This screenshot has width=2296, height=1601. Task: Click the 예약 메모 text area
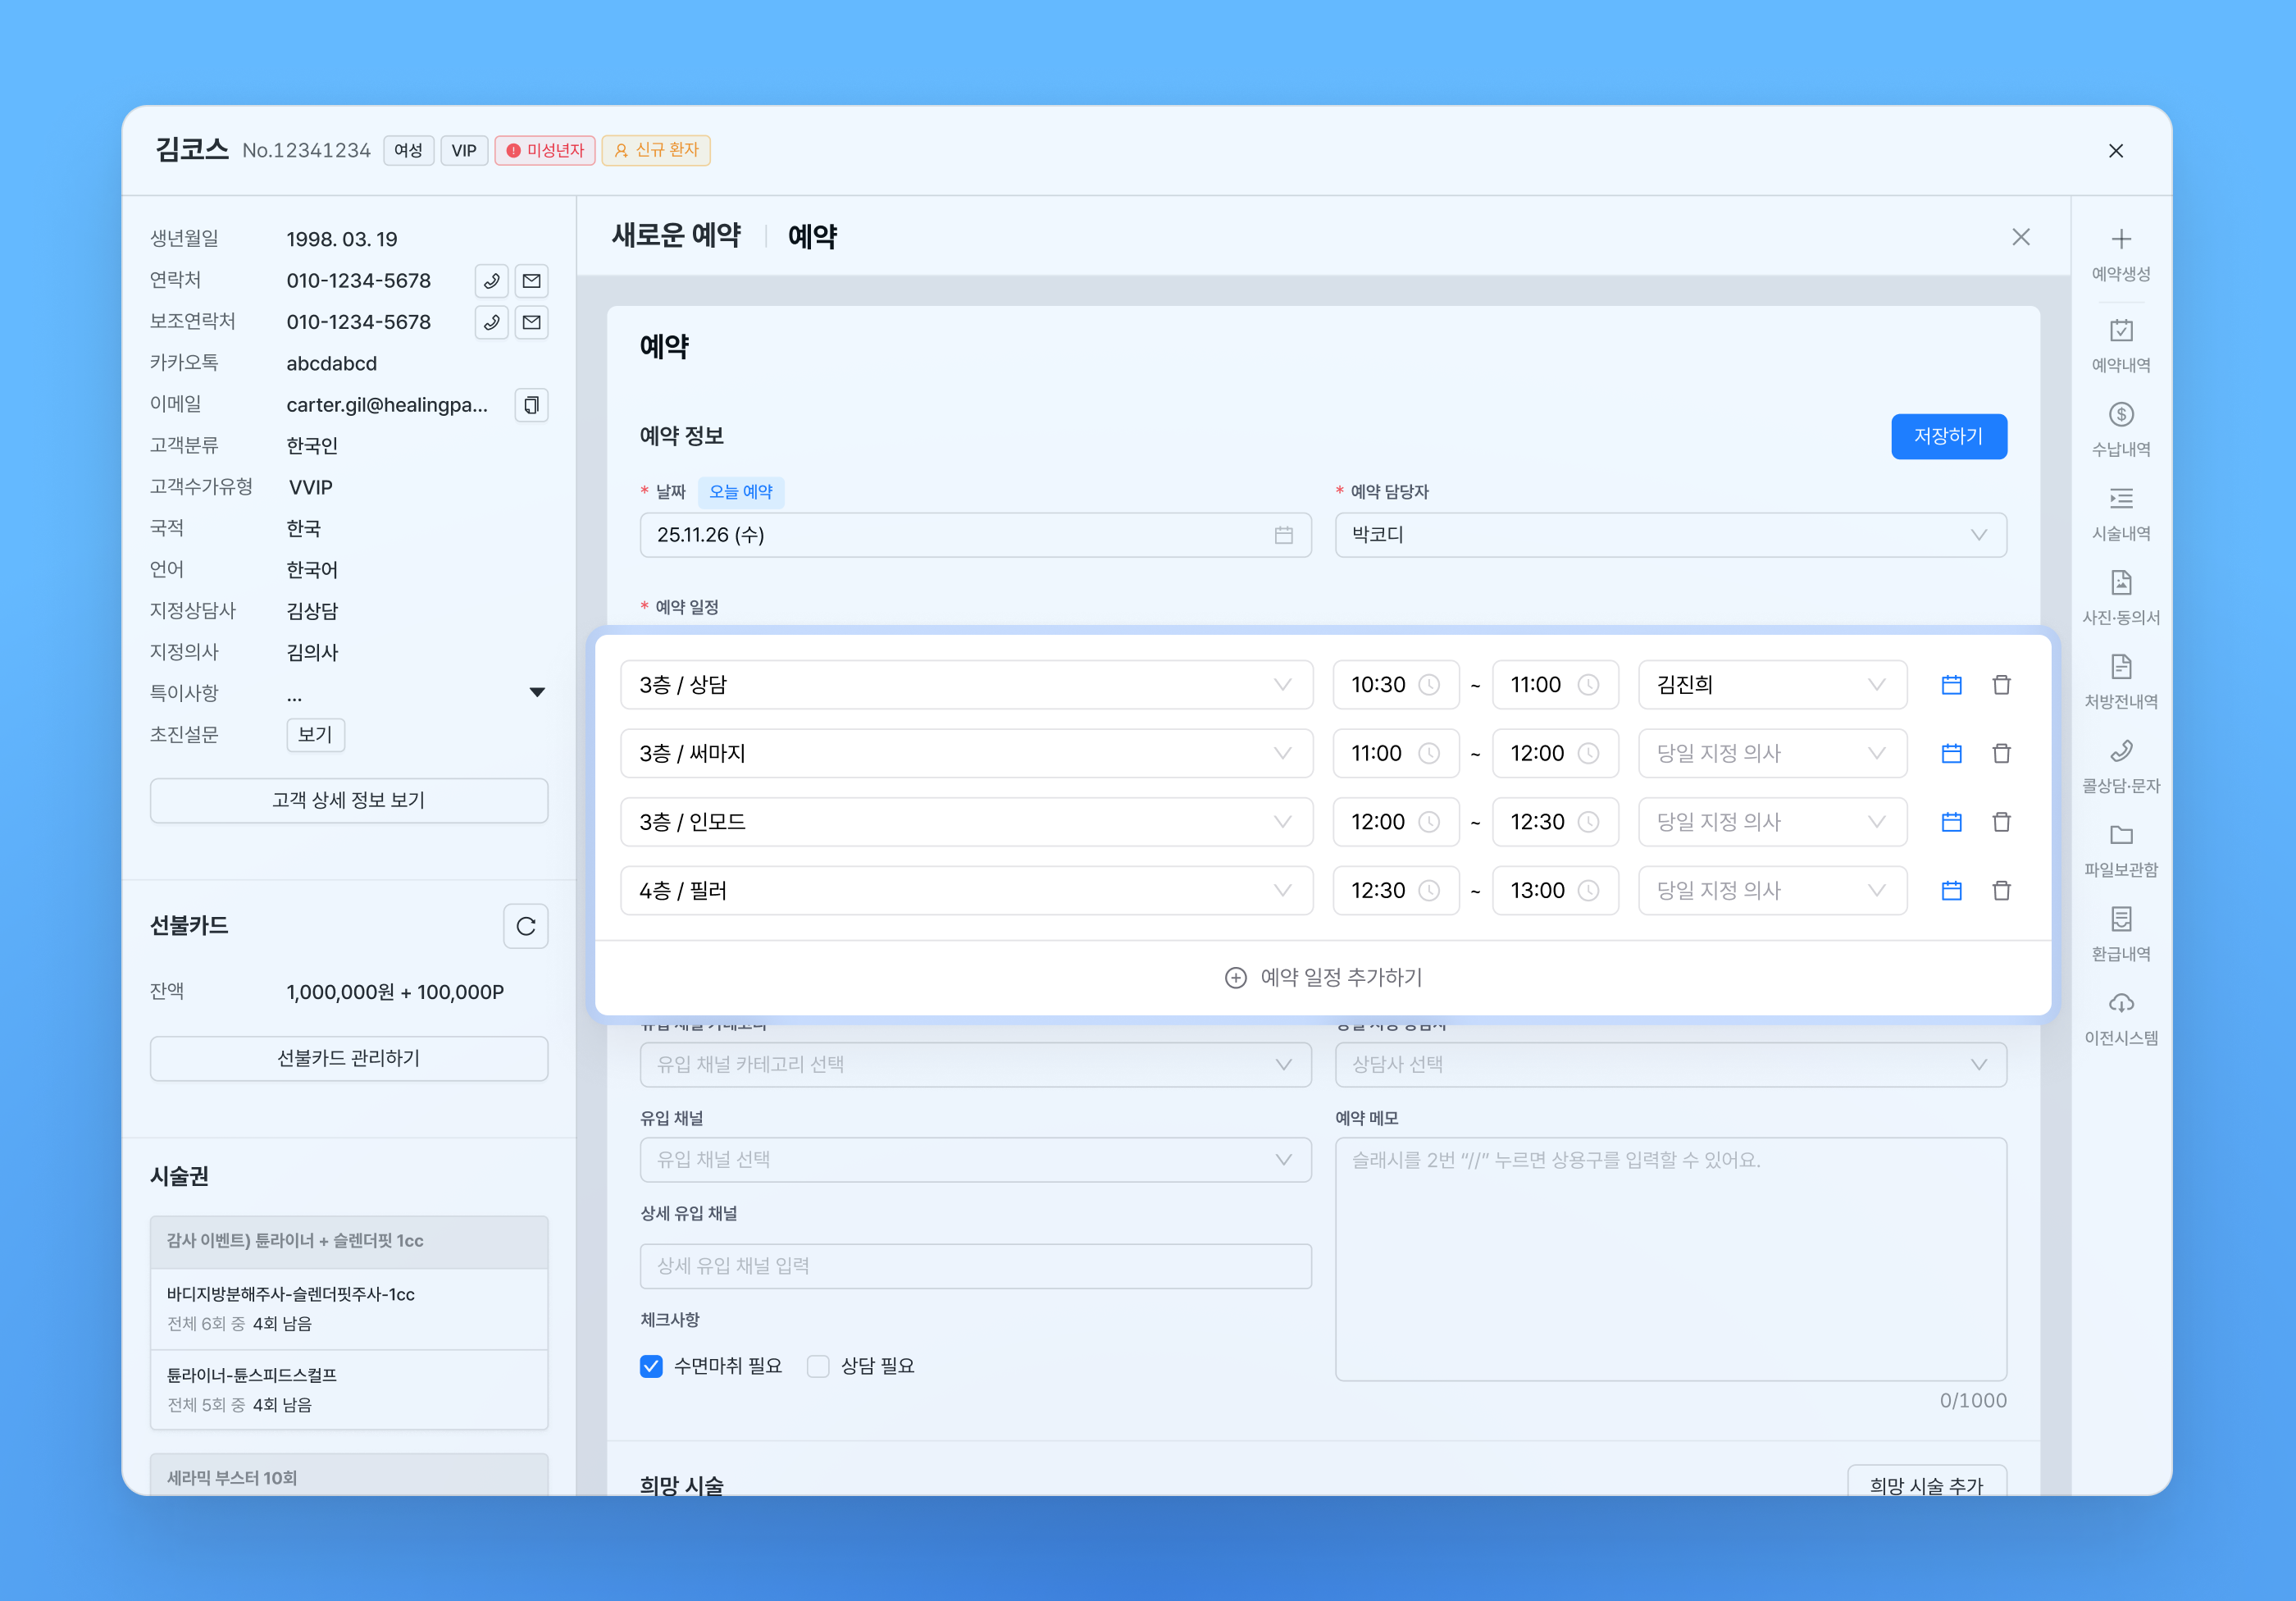[x=1670, y=1259]
